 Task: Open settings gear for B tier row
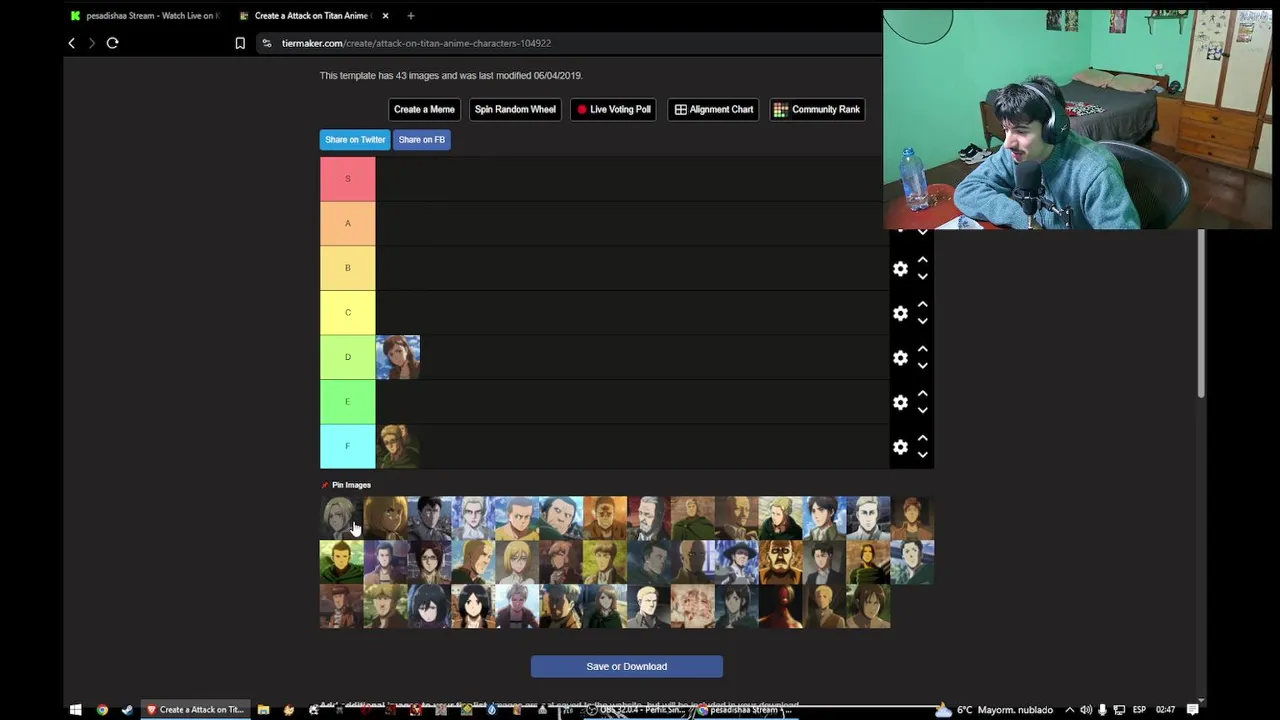(900, 269)
